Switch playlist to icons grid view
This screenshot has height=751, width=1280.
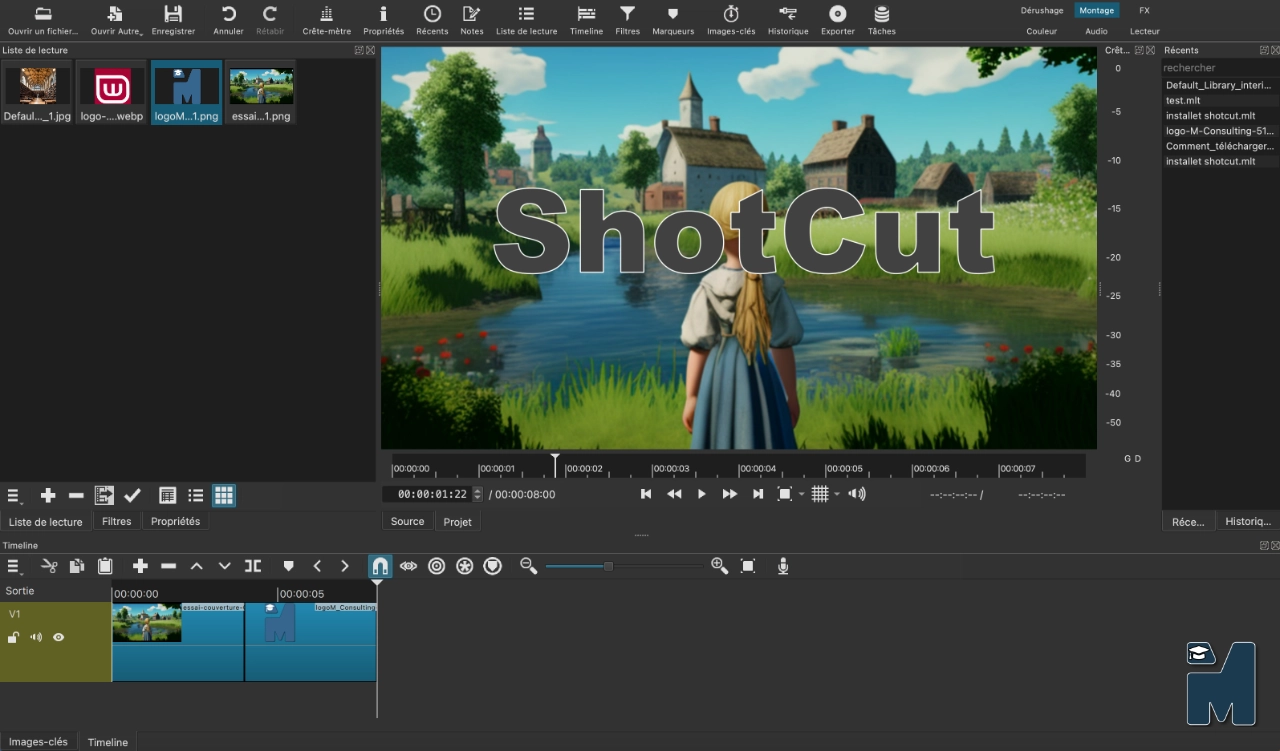point(224,495)
